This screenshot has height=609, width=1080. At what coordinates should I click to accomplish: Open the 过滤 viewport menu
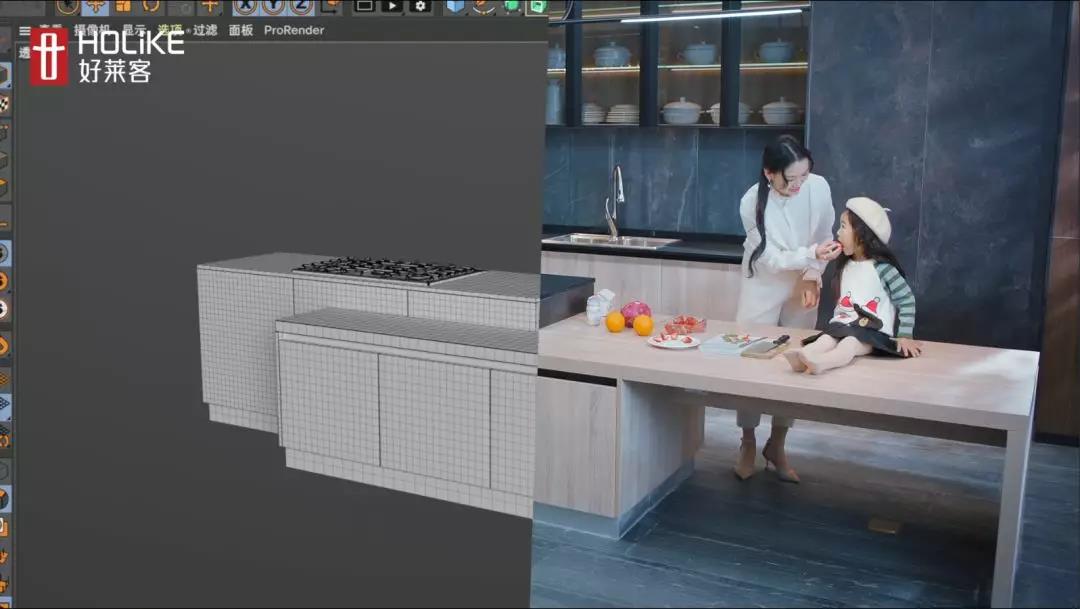pos(205,31)
